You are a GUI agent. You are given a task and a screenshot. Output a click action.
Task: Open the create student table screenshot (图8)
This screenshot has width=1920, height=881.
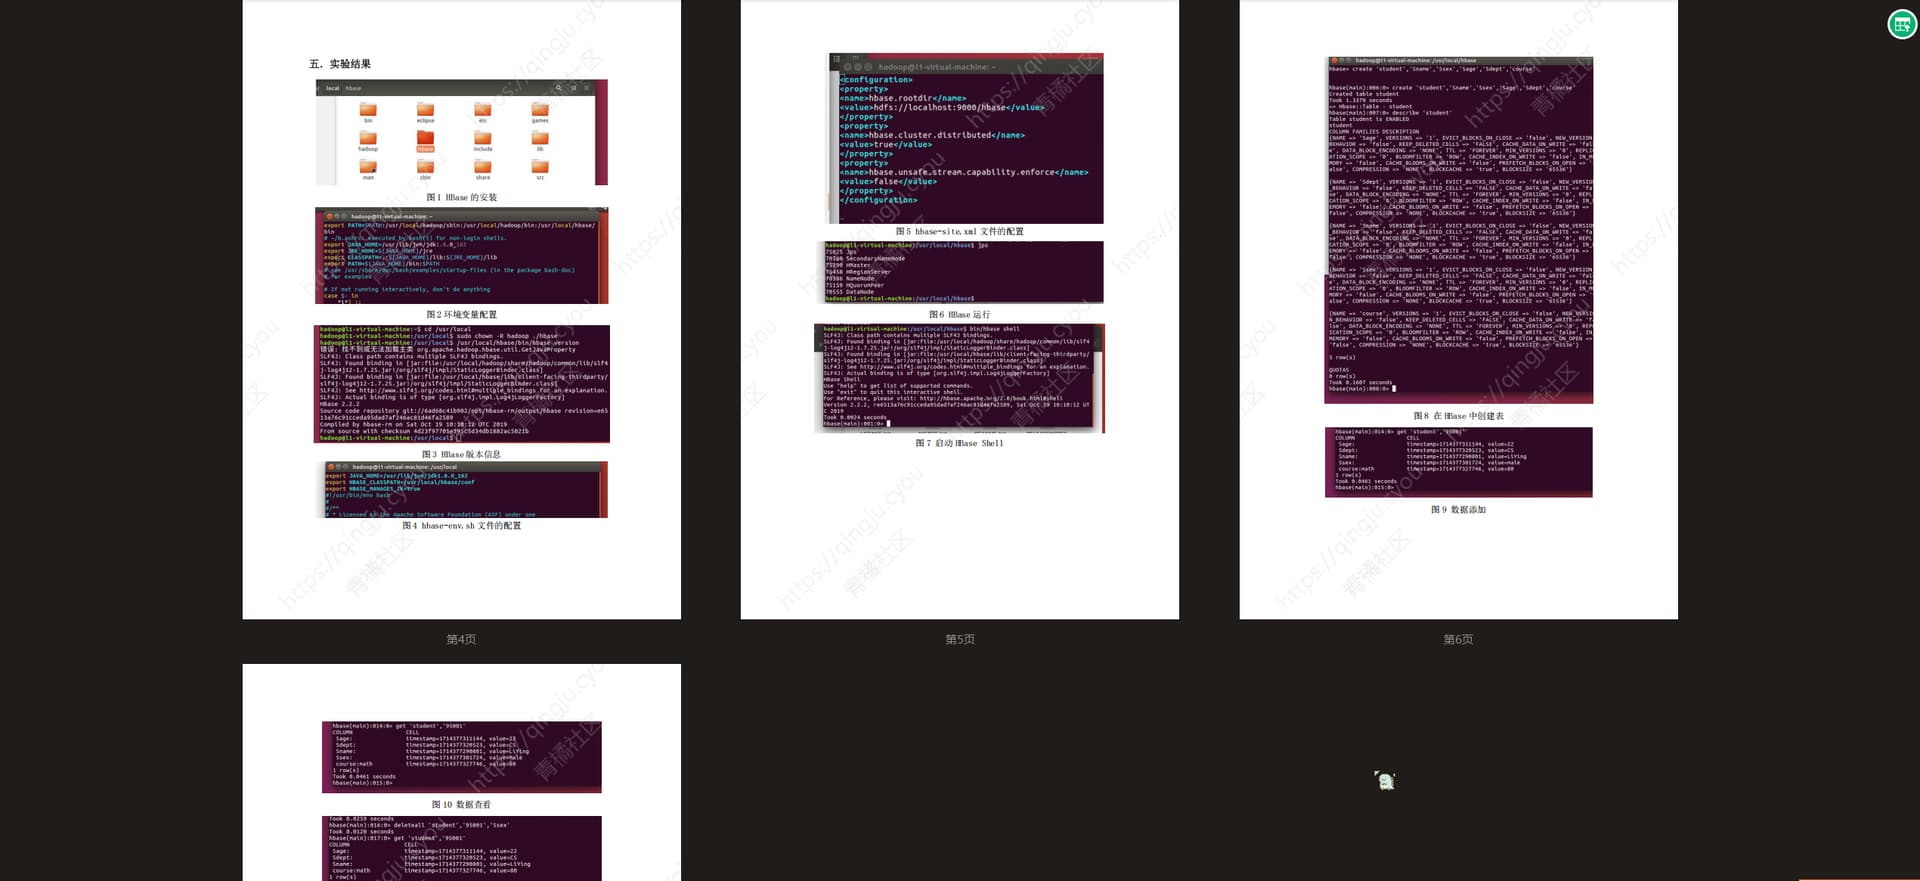pyautogui.click(x=1458, y=230)
